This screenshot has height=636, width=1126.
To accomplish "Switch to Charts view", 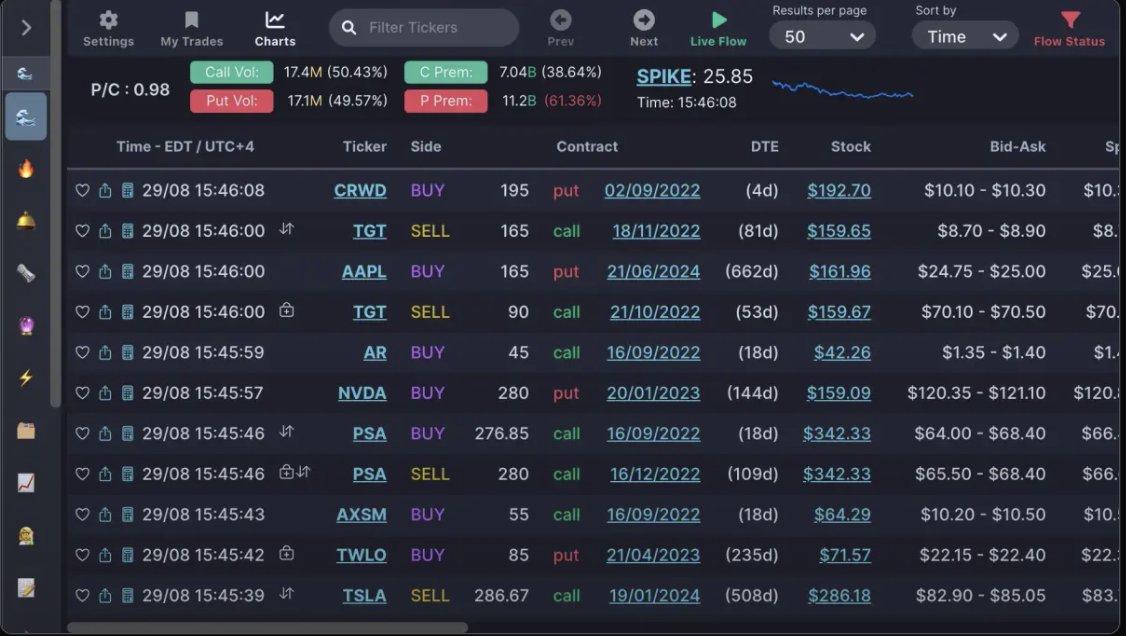I will pyautogui.click(x=275, y=29).
